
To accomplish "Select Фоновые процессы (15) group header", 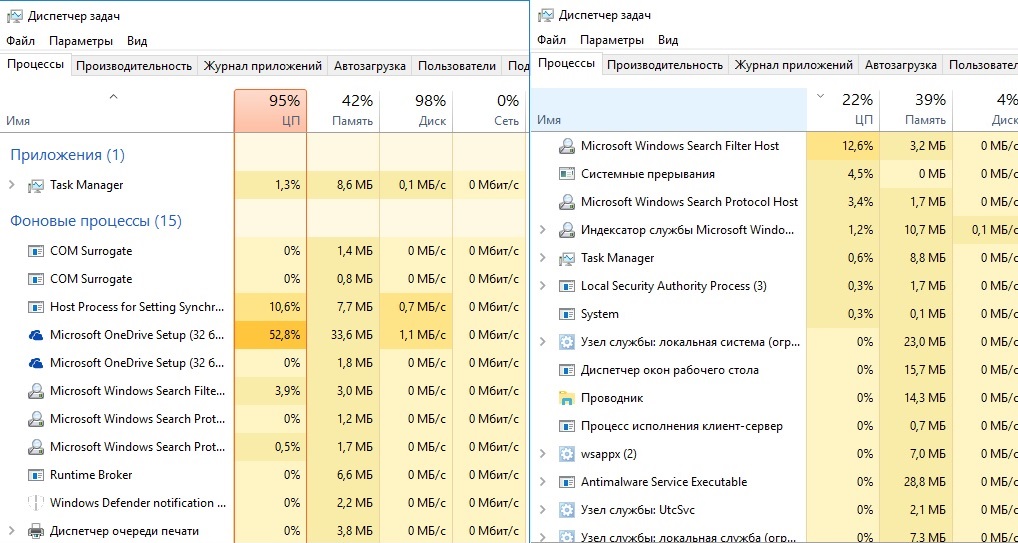I will (95, 221).
